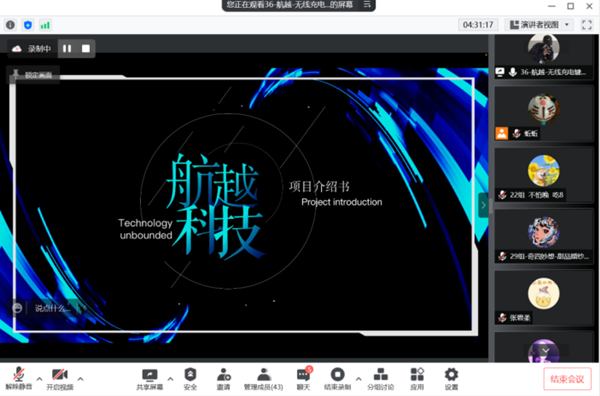Open the audio options arrow beside the microphone
The height and width of the screenshot is (396, 600).
point(39,379)
